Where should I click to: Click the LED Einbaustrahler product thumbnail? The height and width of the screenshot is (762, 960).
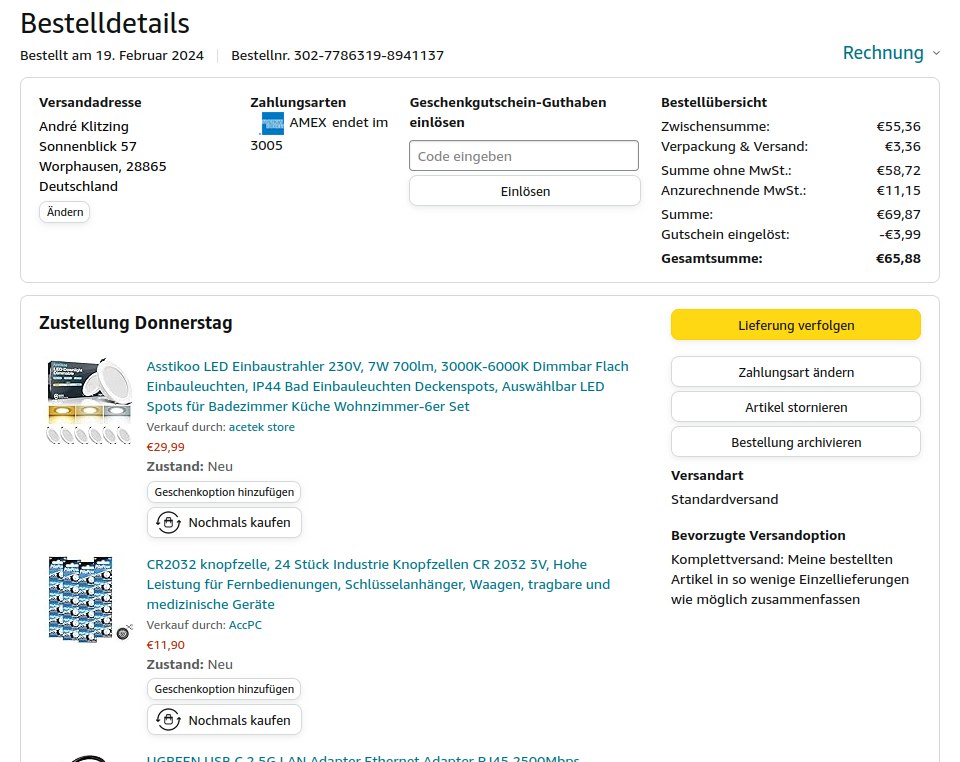pyautogui.click(x=89, y=403)
